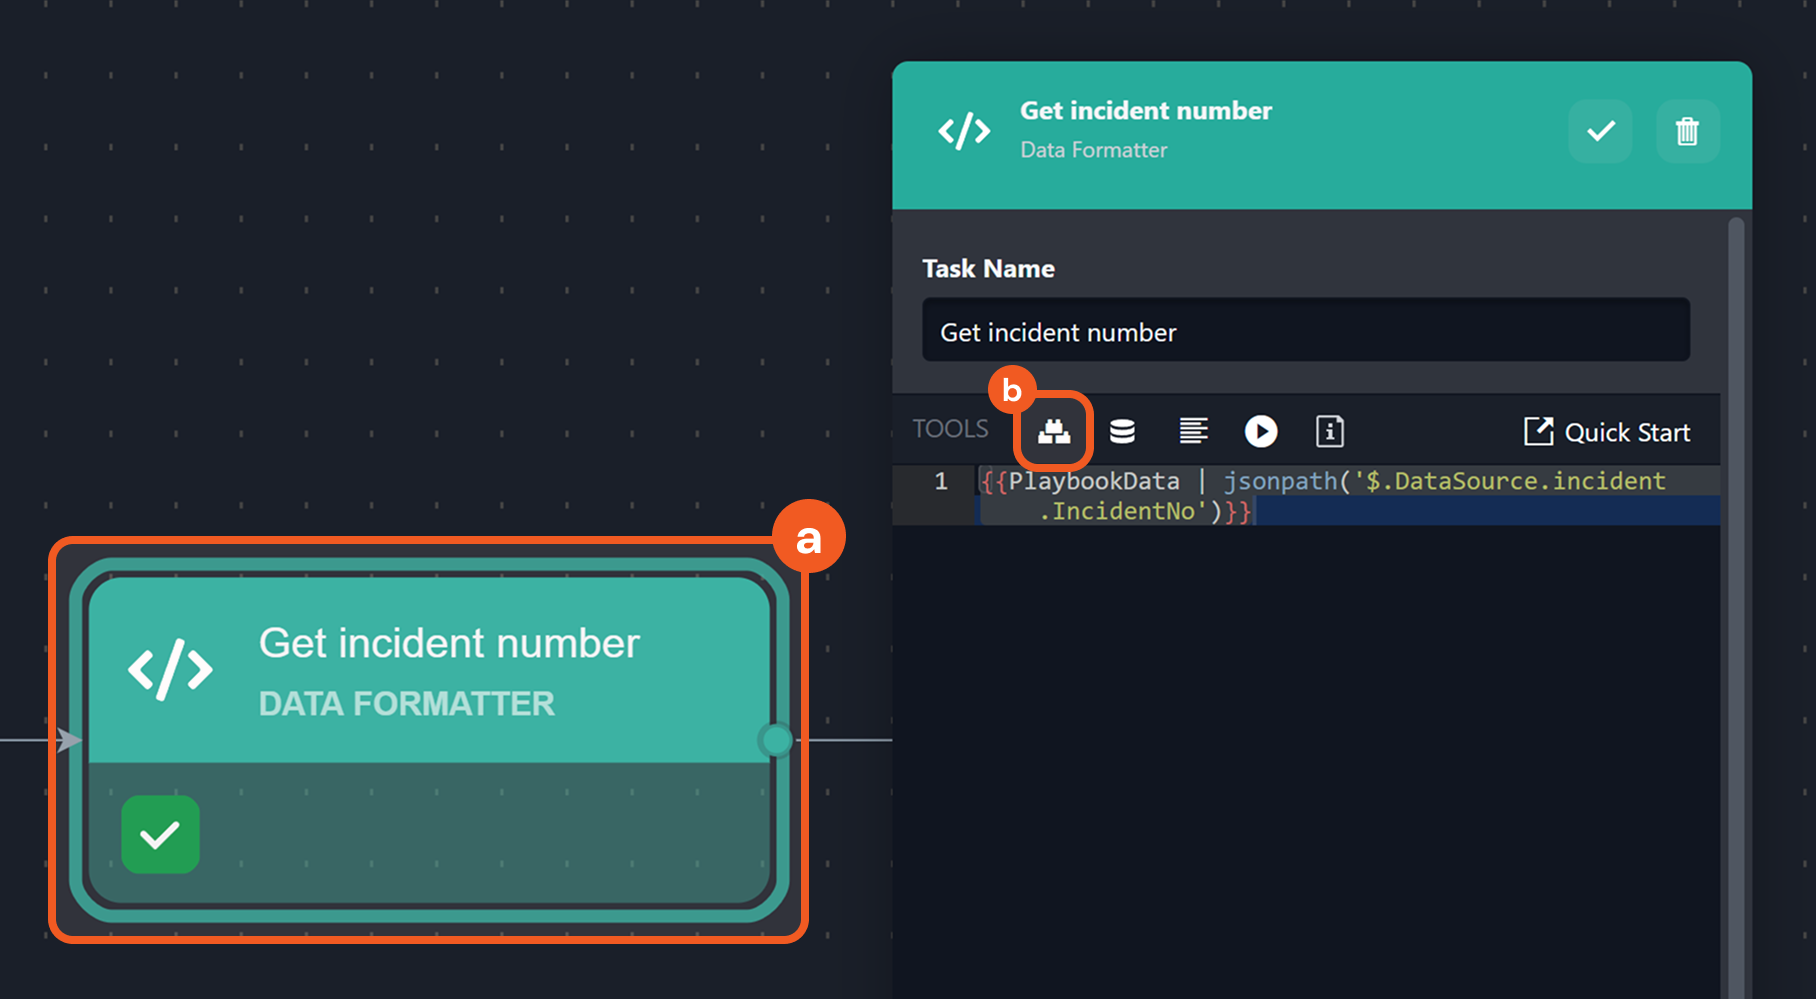Click the green checkmark on the node
The height and width of the screenshot is (999, 1816).
coord(160,834)
